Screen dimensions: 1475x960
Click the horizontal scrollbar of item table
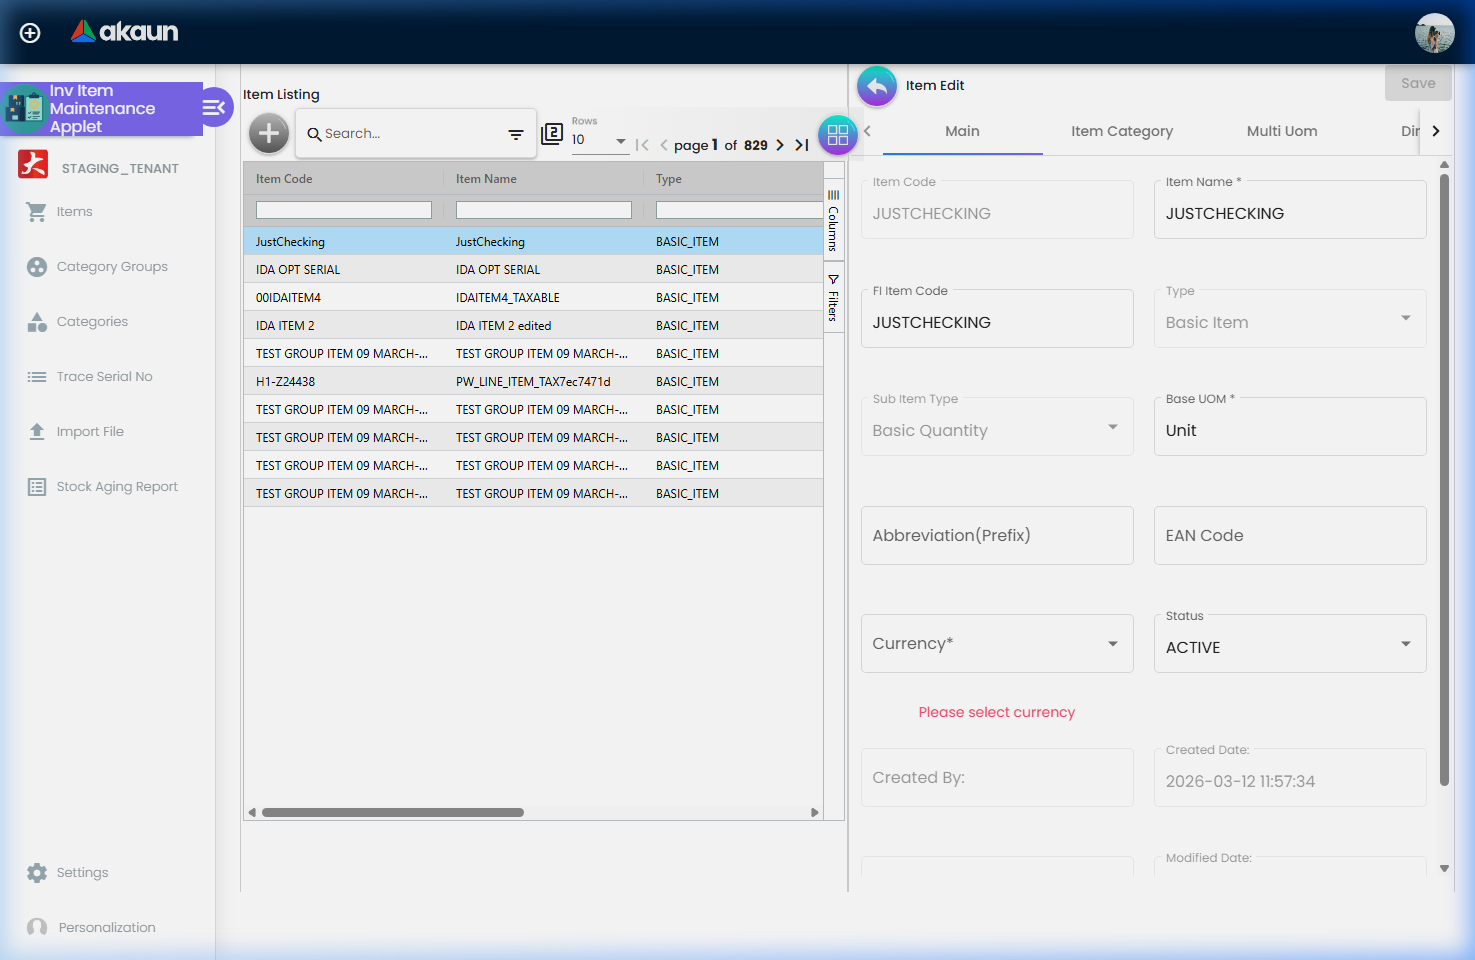click(x=393, y=812)
